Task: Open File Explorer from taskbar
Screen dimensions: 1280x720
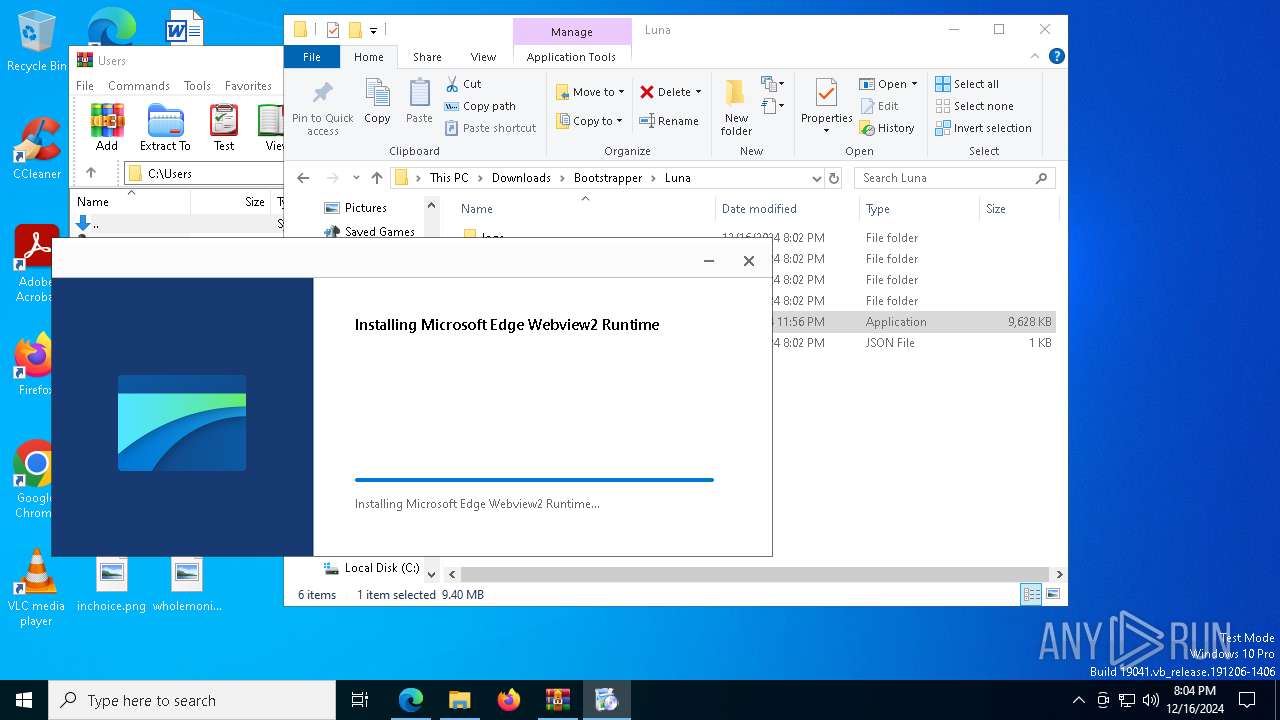Action: tap(460, 700)
